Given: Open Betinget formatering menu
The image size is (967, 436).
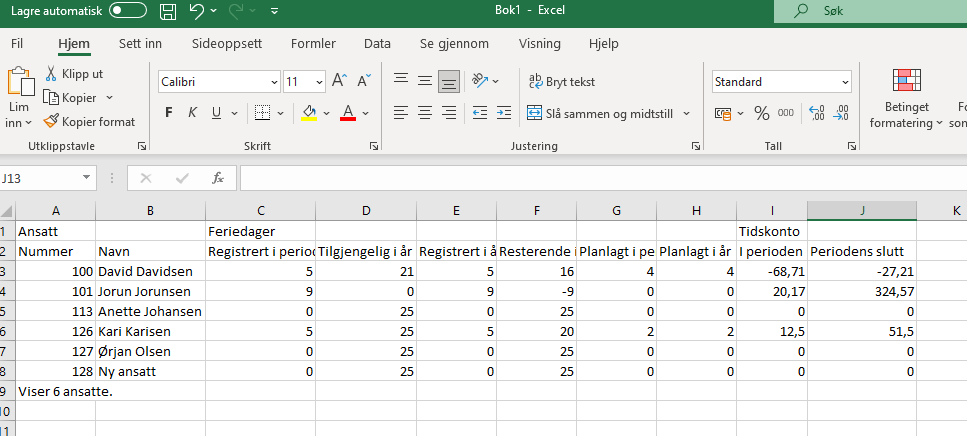Looking at the screenshot, I should click(x=907, y=99).
